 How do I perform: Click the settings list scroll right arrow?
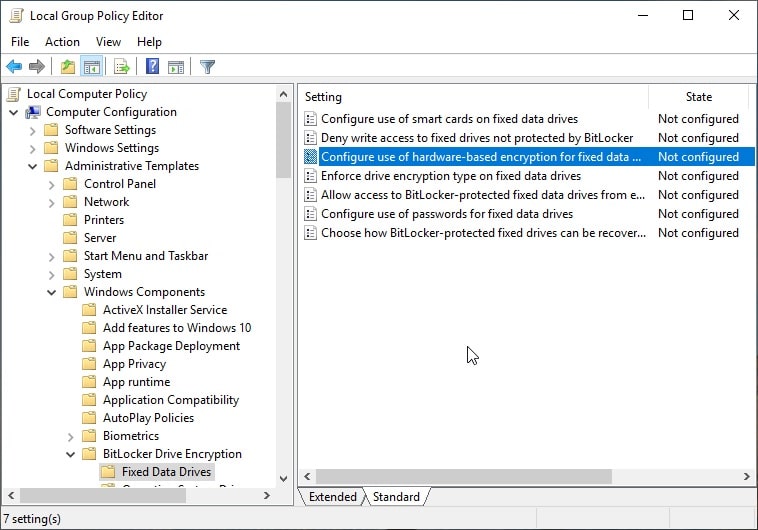[747, 476]
